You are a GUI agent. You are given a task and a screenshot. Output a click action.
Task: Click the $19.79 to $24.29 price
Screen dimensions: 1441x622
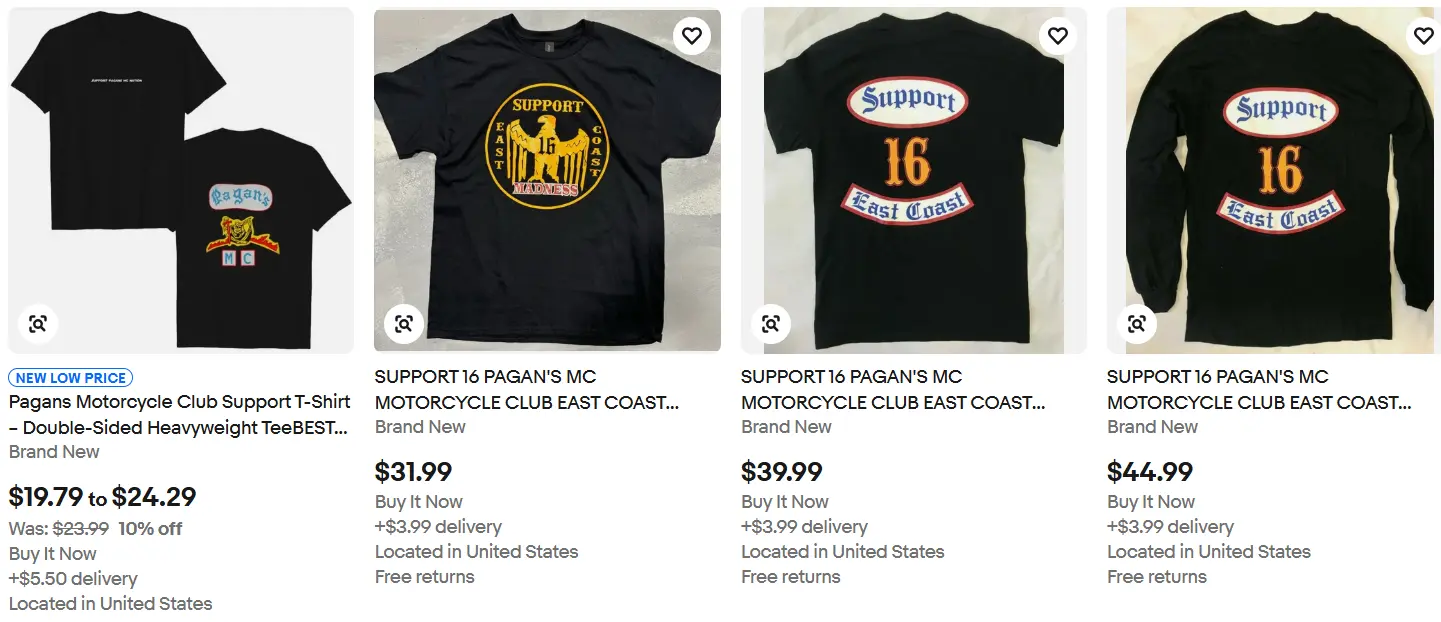(x=103, y=497)
